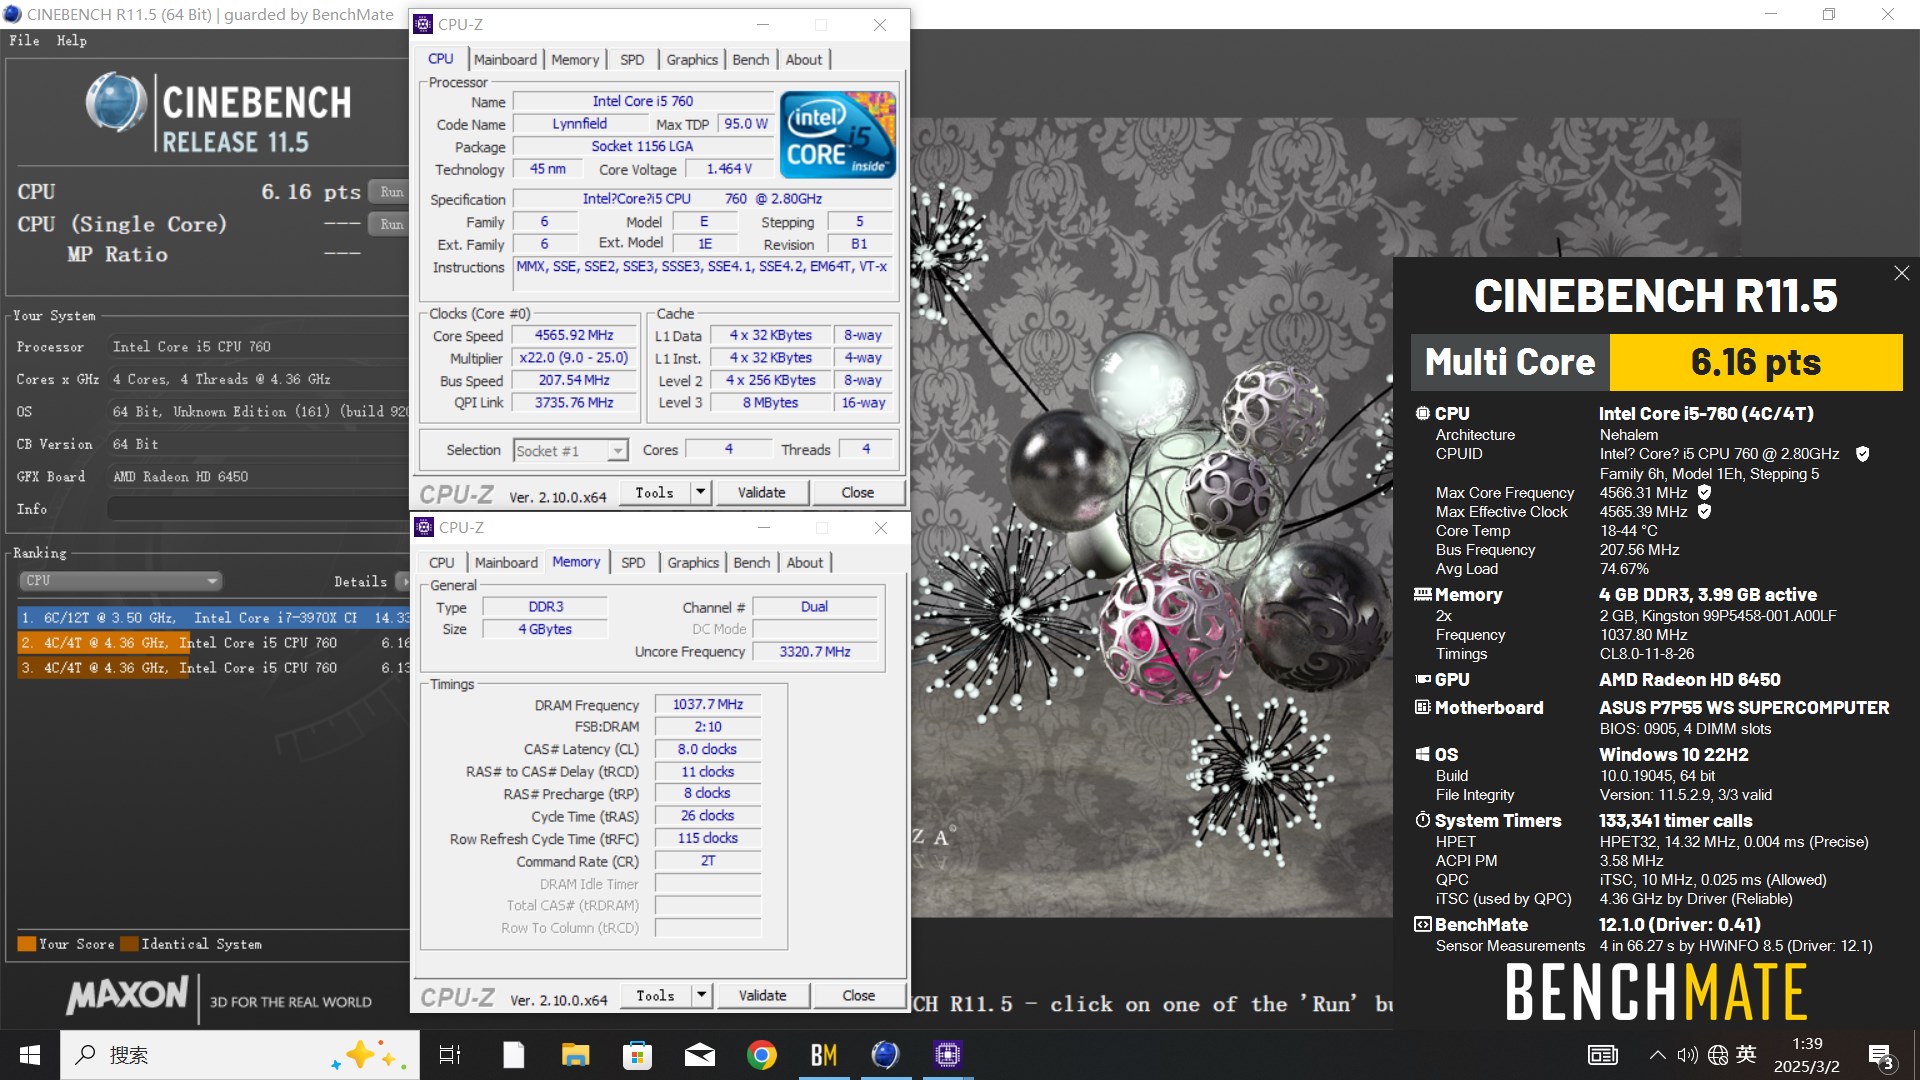The image size is (1920, 1080).
Task: Run the Cinebench CPU test
Action: click(391, 192)
